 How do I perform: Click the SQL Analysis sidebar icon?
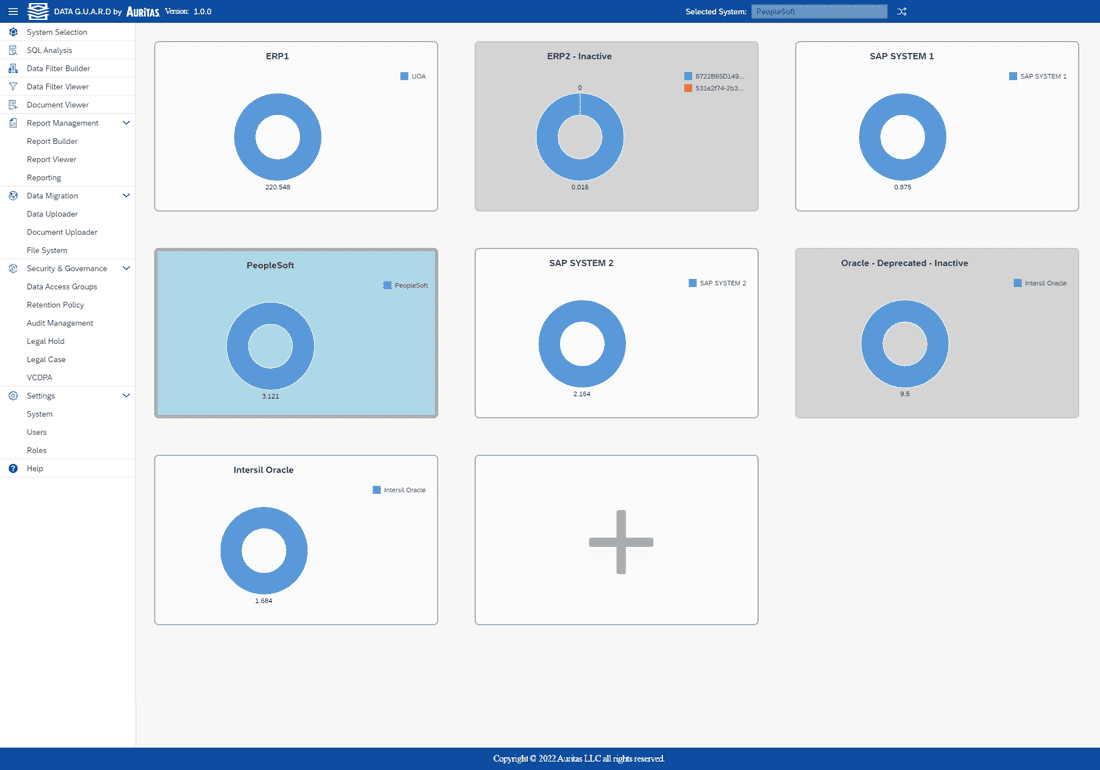pyautogui.click(x=13, y=50)
